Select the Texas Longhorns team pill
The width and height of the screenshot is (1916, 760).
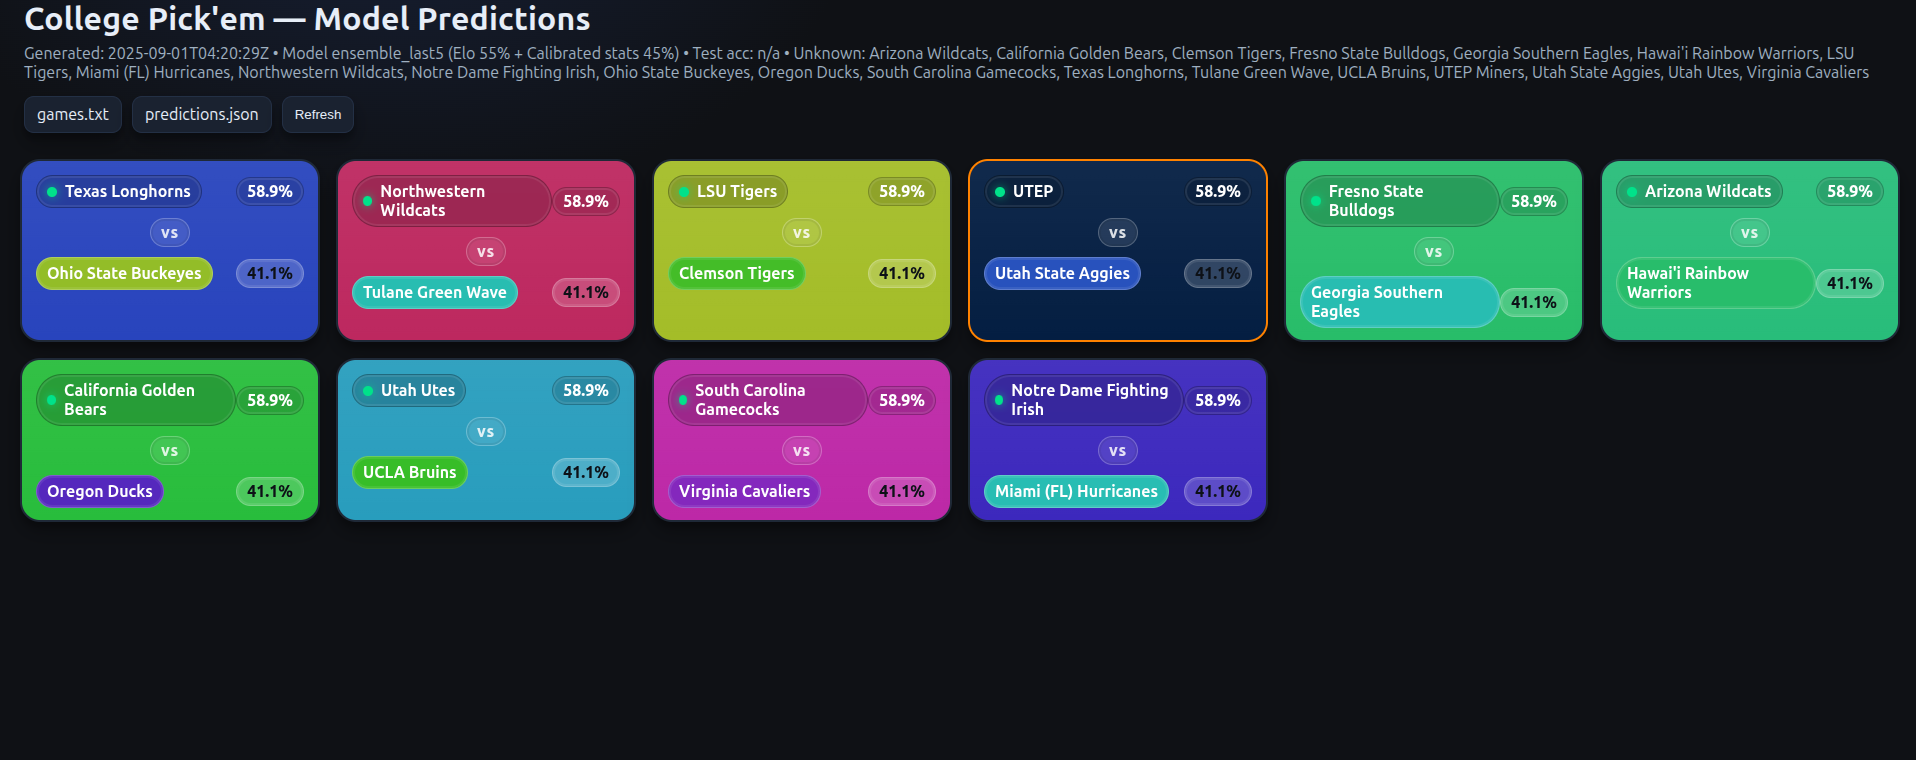tap(119, 191)
